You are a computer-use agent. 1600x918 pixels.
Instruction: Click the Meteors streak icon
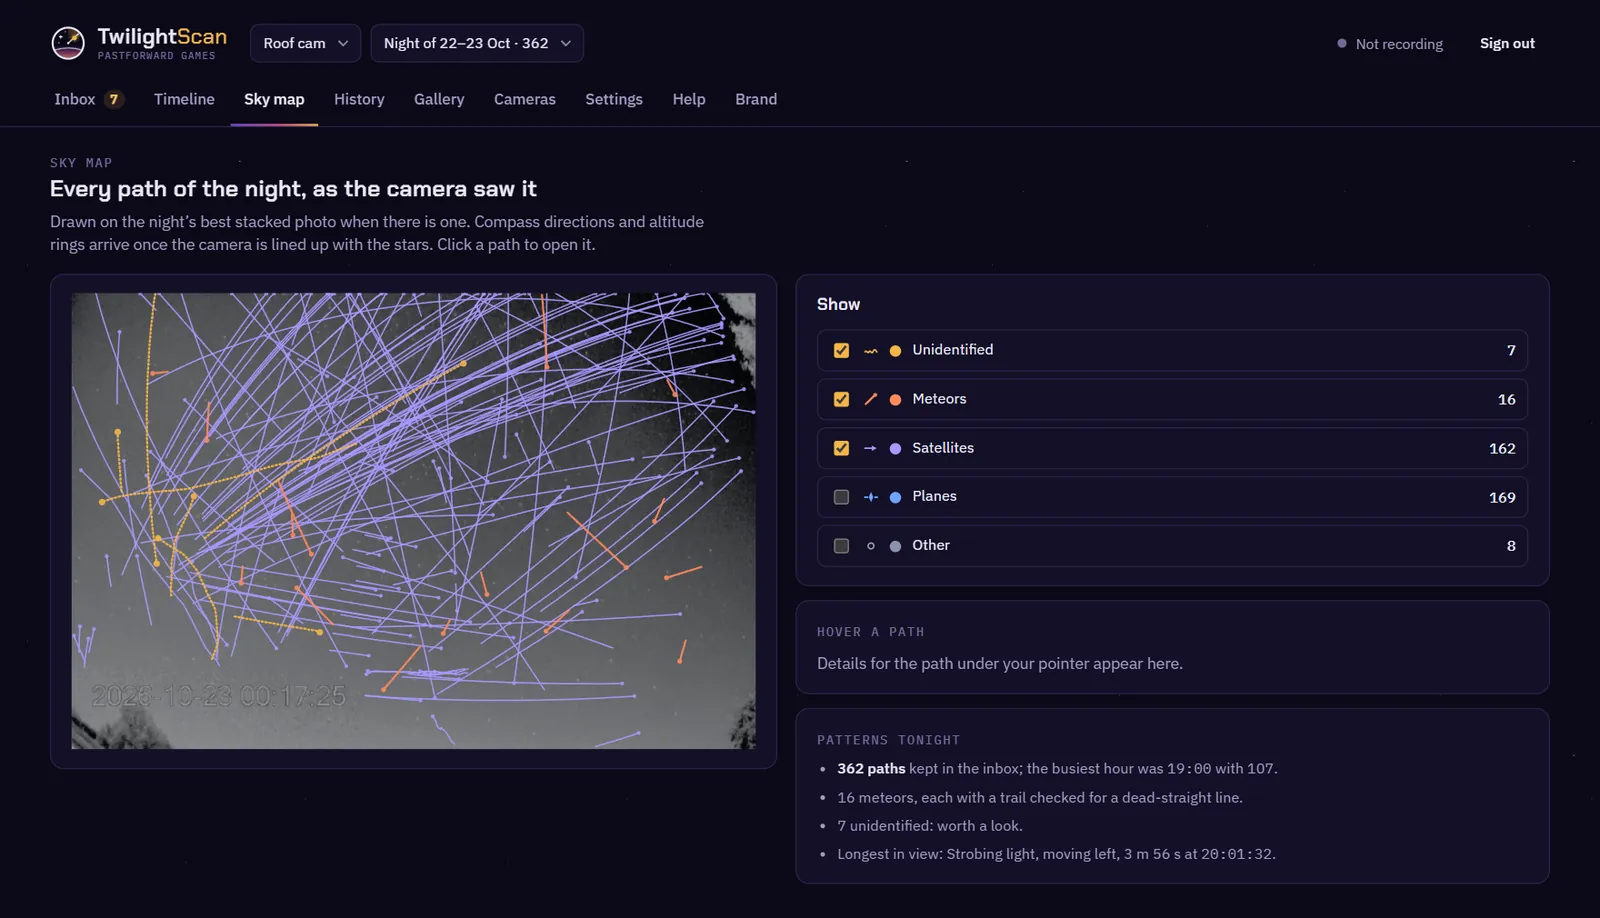pos(871,399)
